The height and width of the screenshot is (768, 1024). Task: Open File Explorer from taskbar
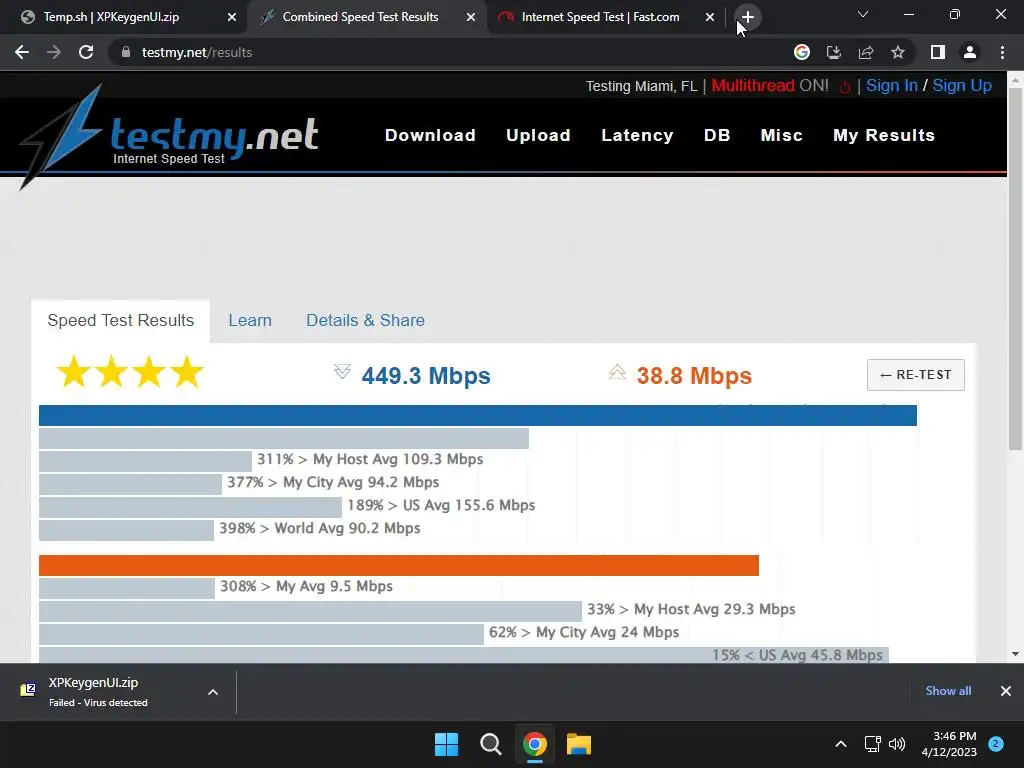pos(579,744)
